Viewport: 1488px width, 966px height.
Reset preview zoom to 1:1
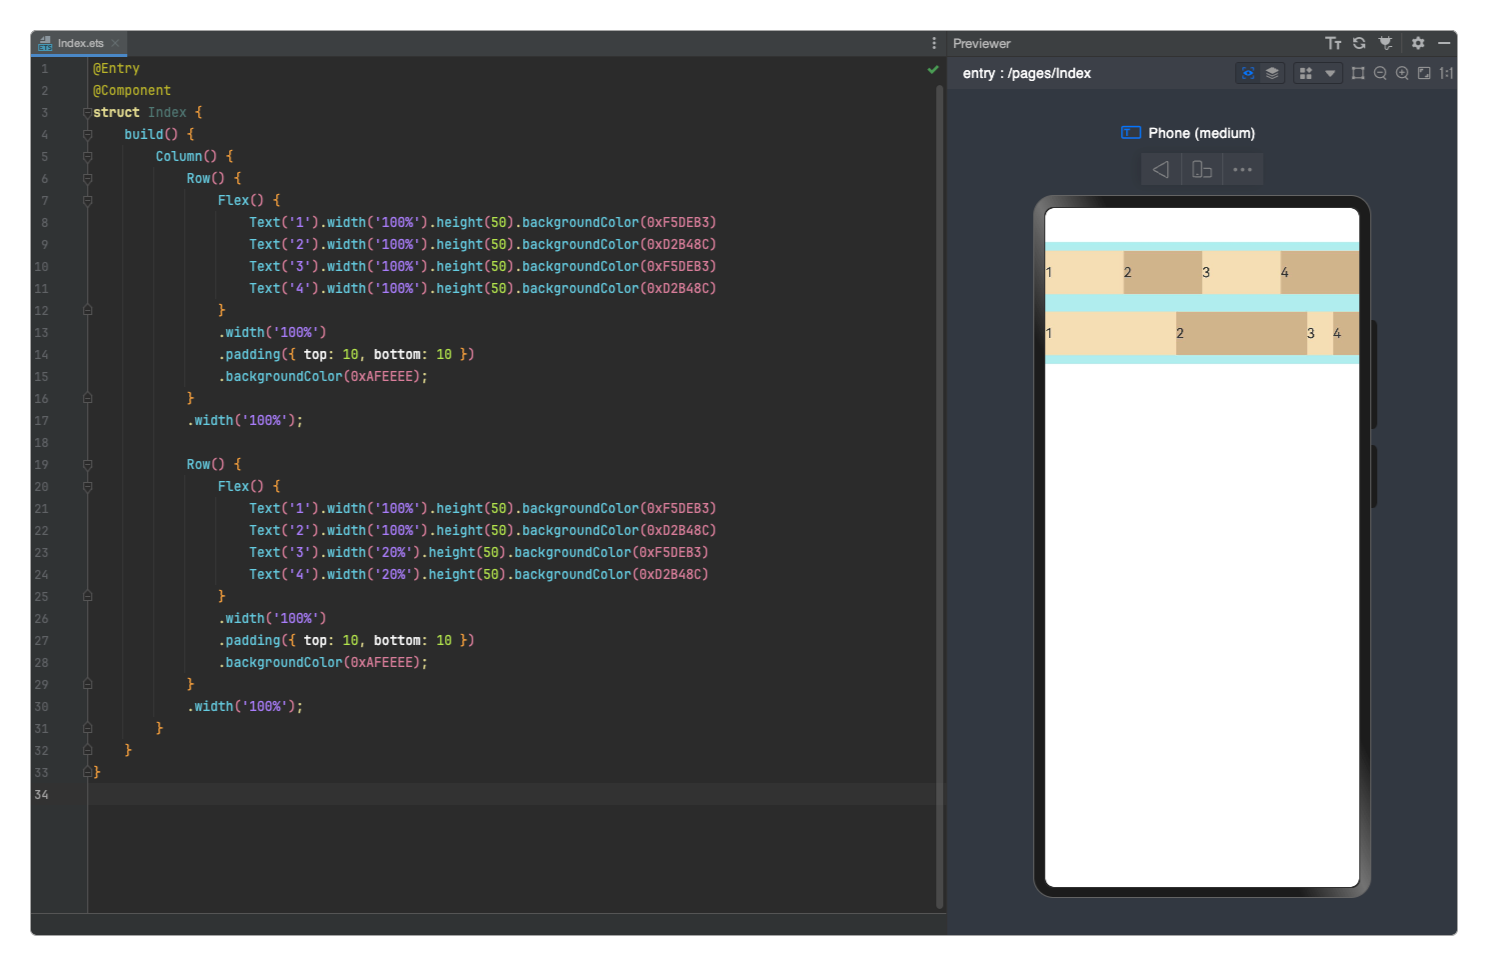tap(1446, 73)
